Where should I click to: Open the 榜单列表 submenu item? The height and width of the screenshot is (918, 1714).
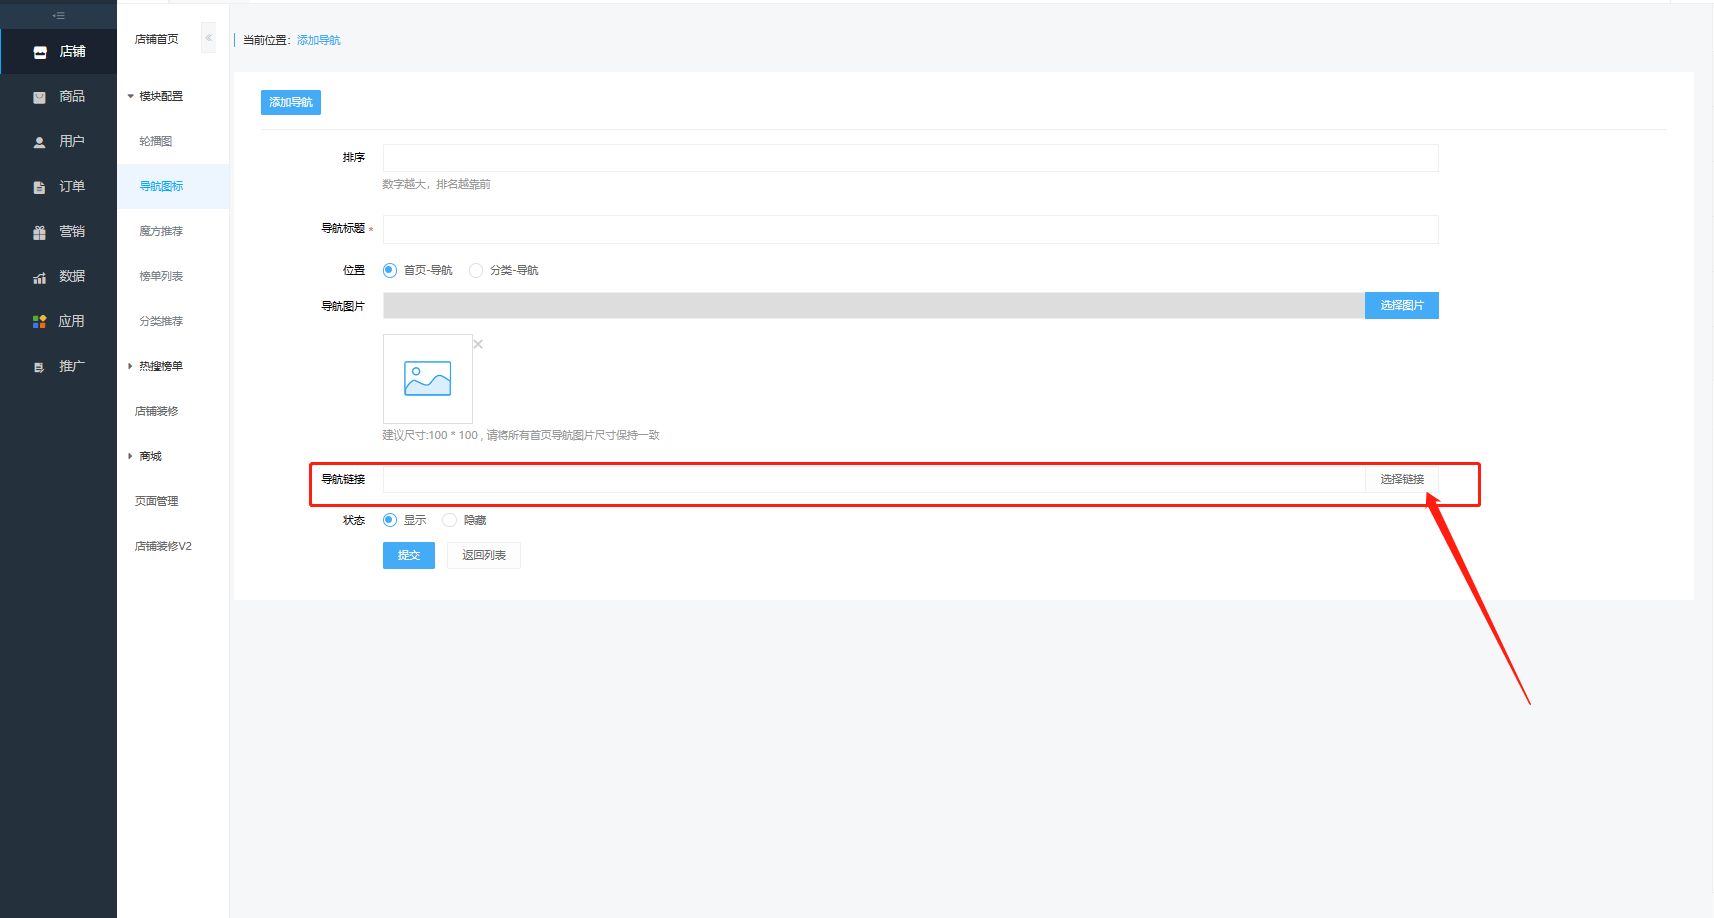161,276
